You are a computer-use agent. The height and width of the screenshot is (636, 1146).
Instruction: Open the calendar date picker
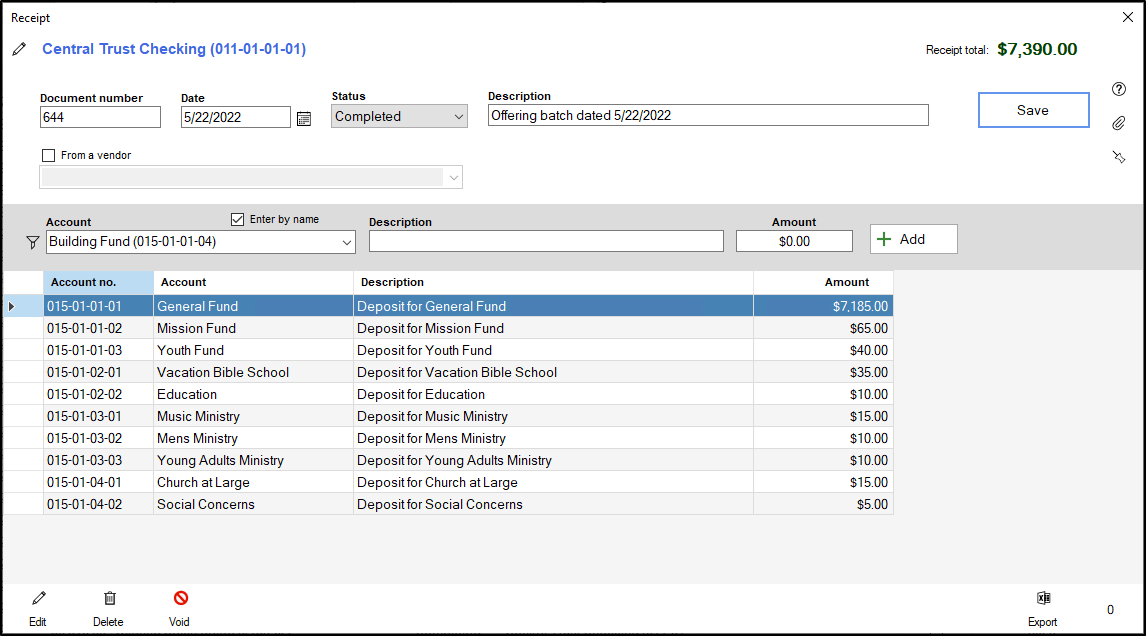(304, 118)
